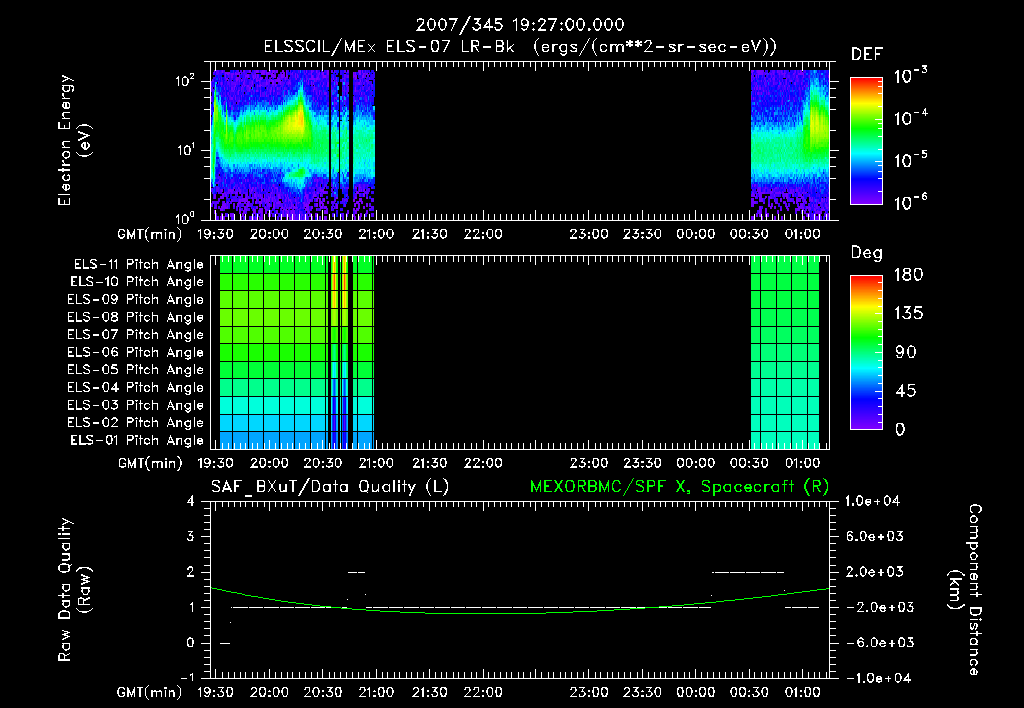Viewport: 1024px width, 708px height.
Task: Click the -6.0e+03 right axis tick label
Action: pyautogui.click(x=879, y=643)
